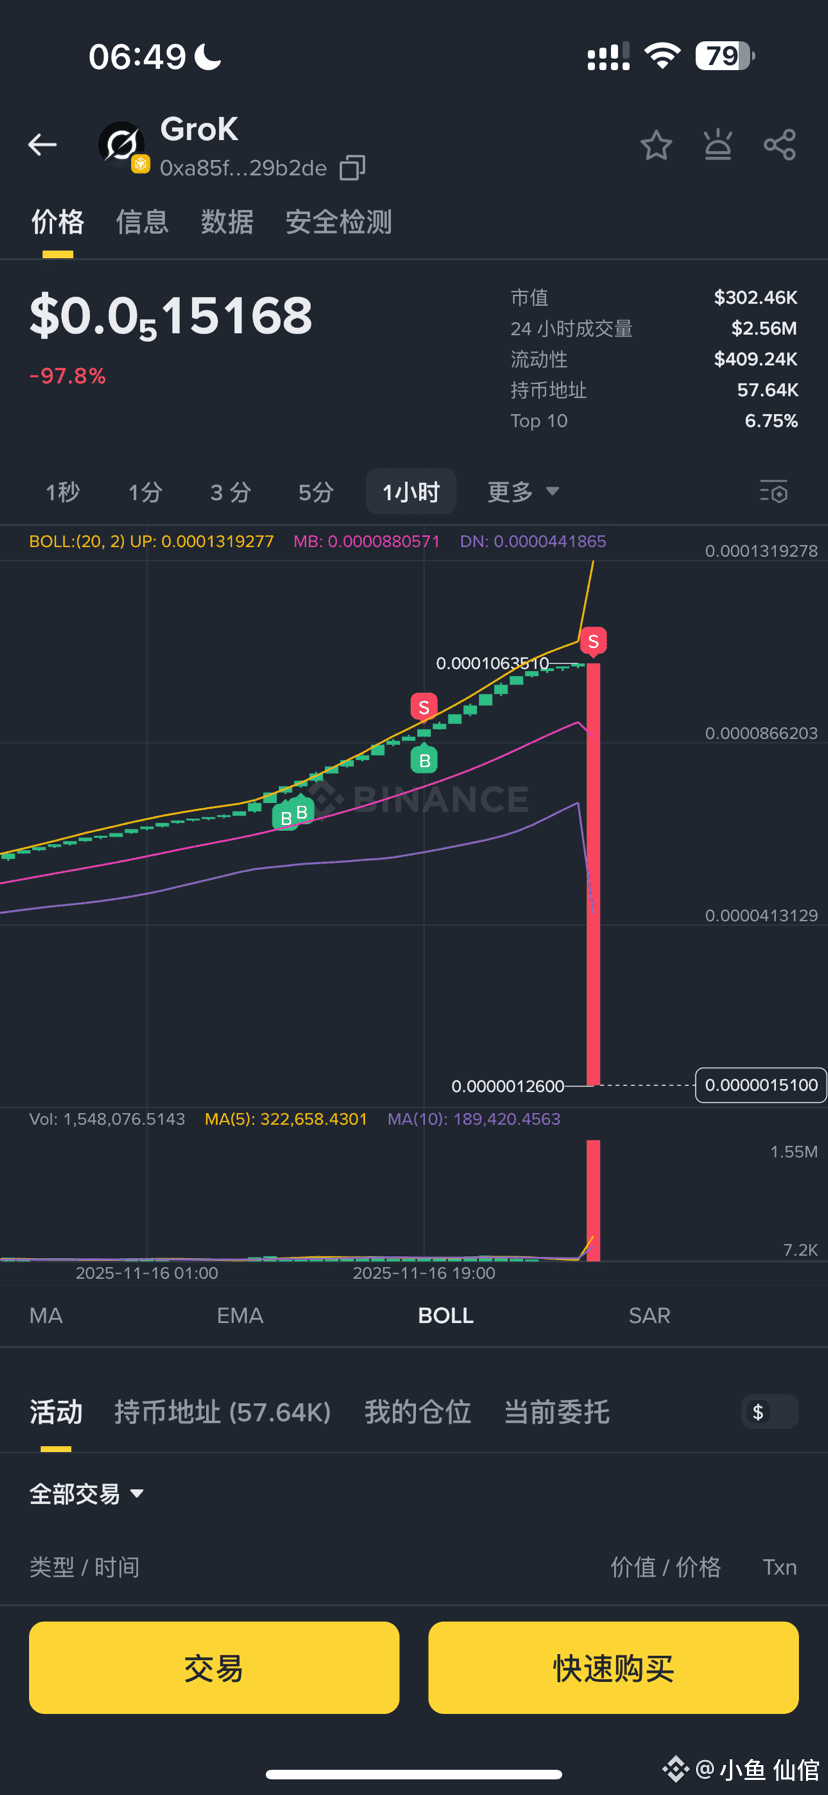Tap the current price label 0.0000015100
The image size is (828, 1795).
pyautogui.click(x=761, y=1085)
